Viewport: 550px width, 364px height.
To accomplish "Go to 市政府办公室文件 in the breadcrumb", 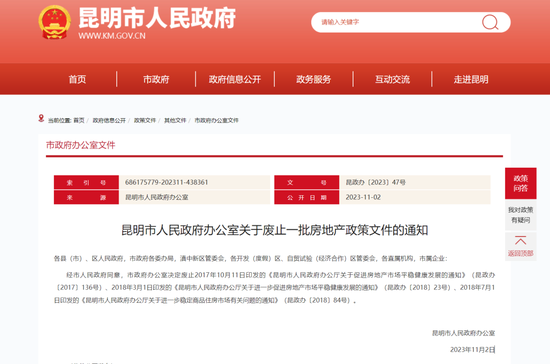I will (216, 120).
